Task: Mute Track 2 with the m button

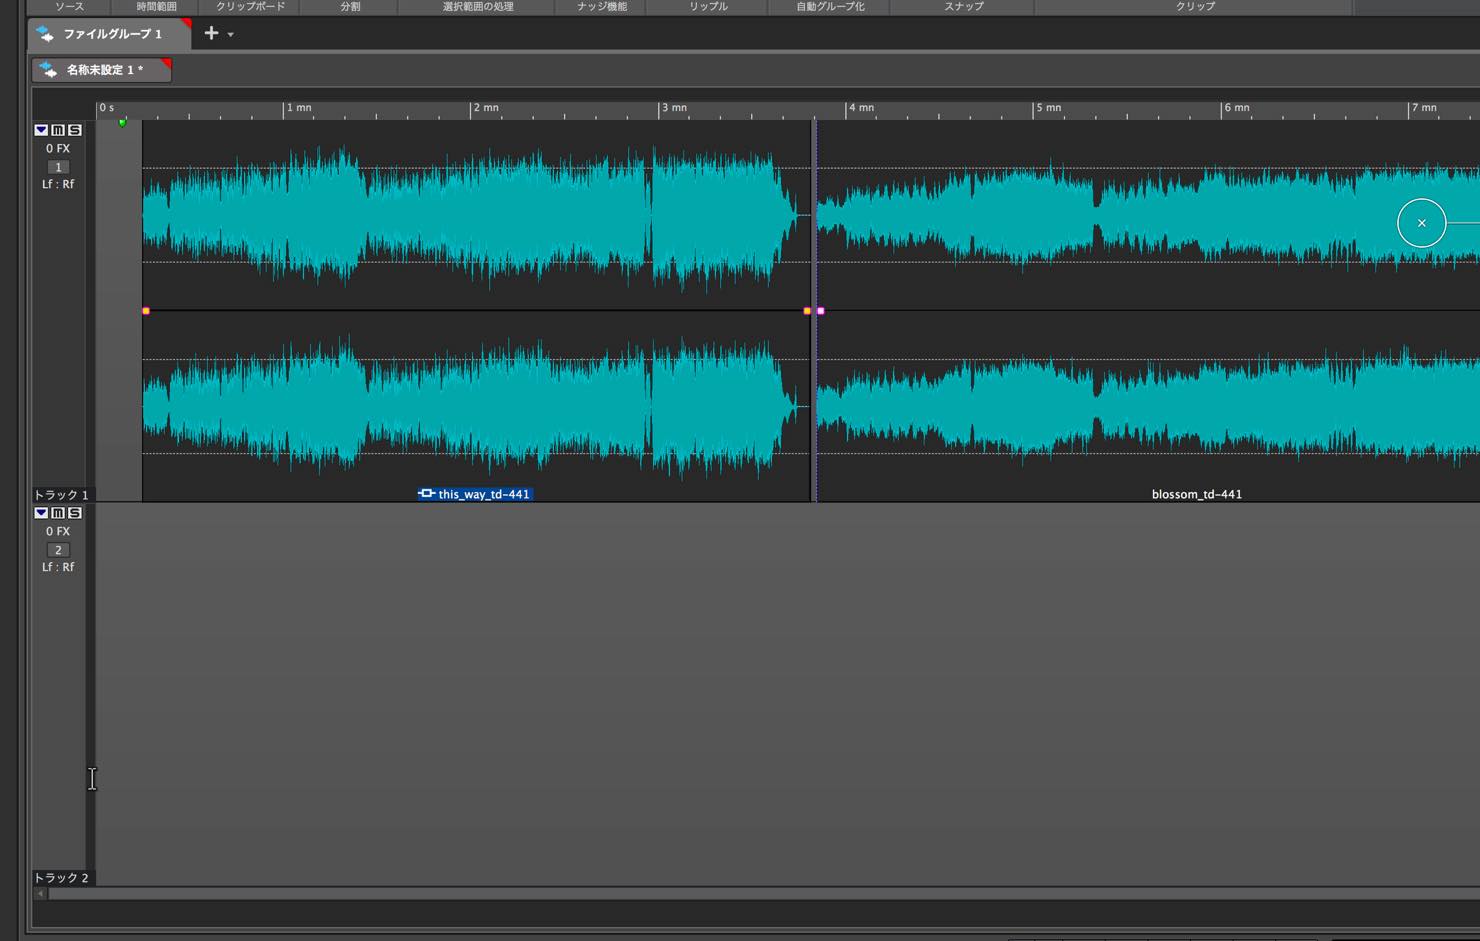Action: click(58, 513)
